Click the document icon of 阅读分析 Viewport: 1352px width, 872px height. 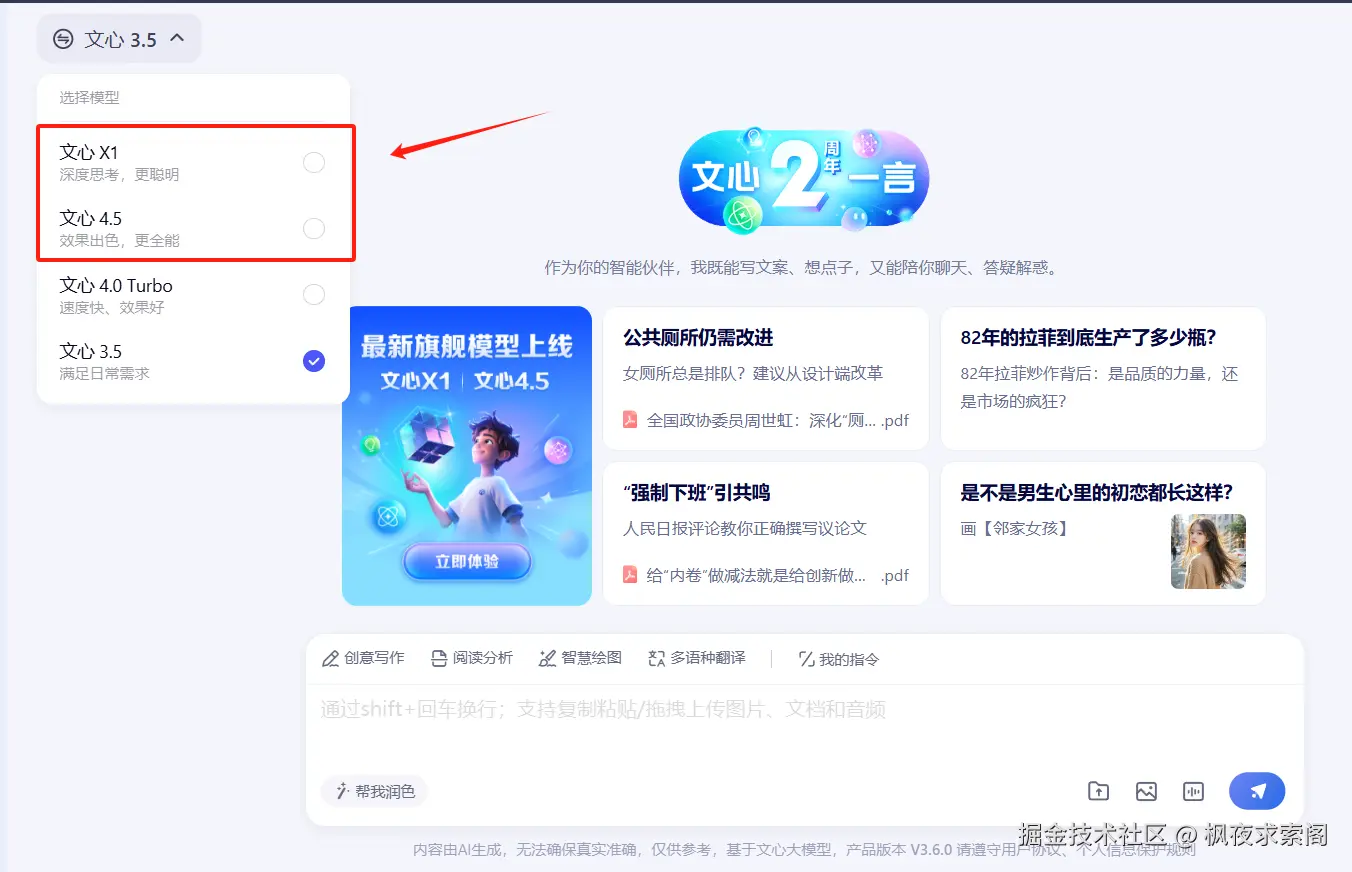pyautogui.click(x=439, y=659)
